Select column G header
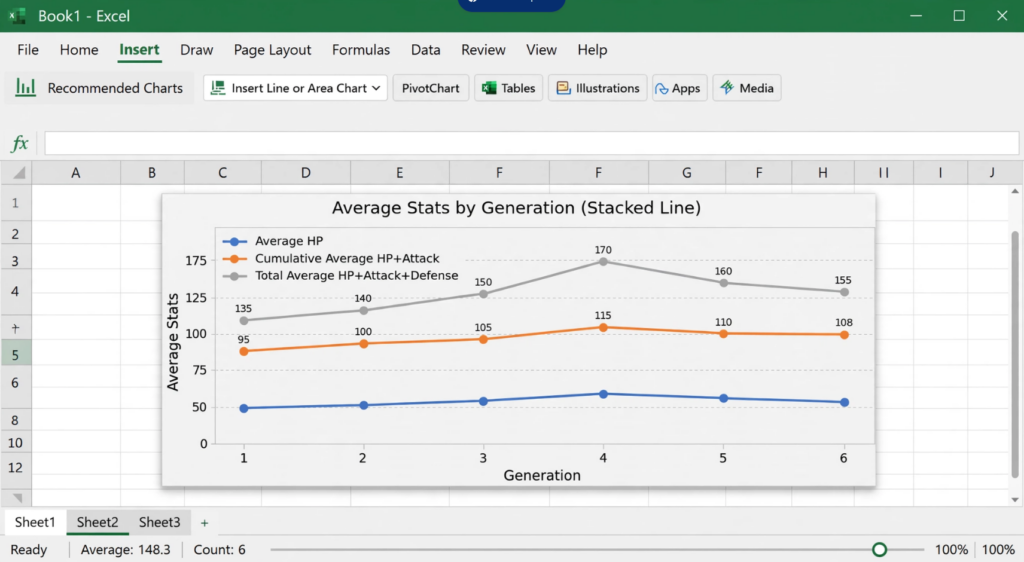1024x562 pixels. (686, 173)
